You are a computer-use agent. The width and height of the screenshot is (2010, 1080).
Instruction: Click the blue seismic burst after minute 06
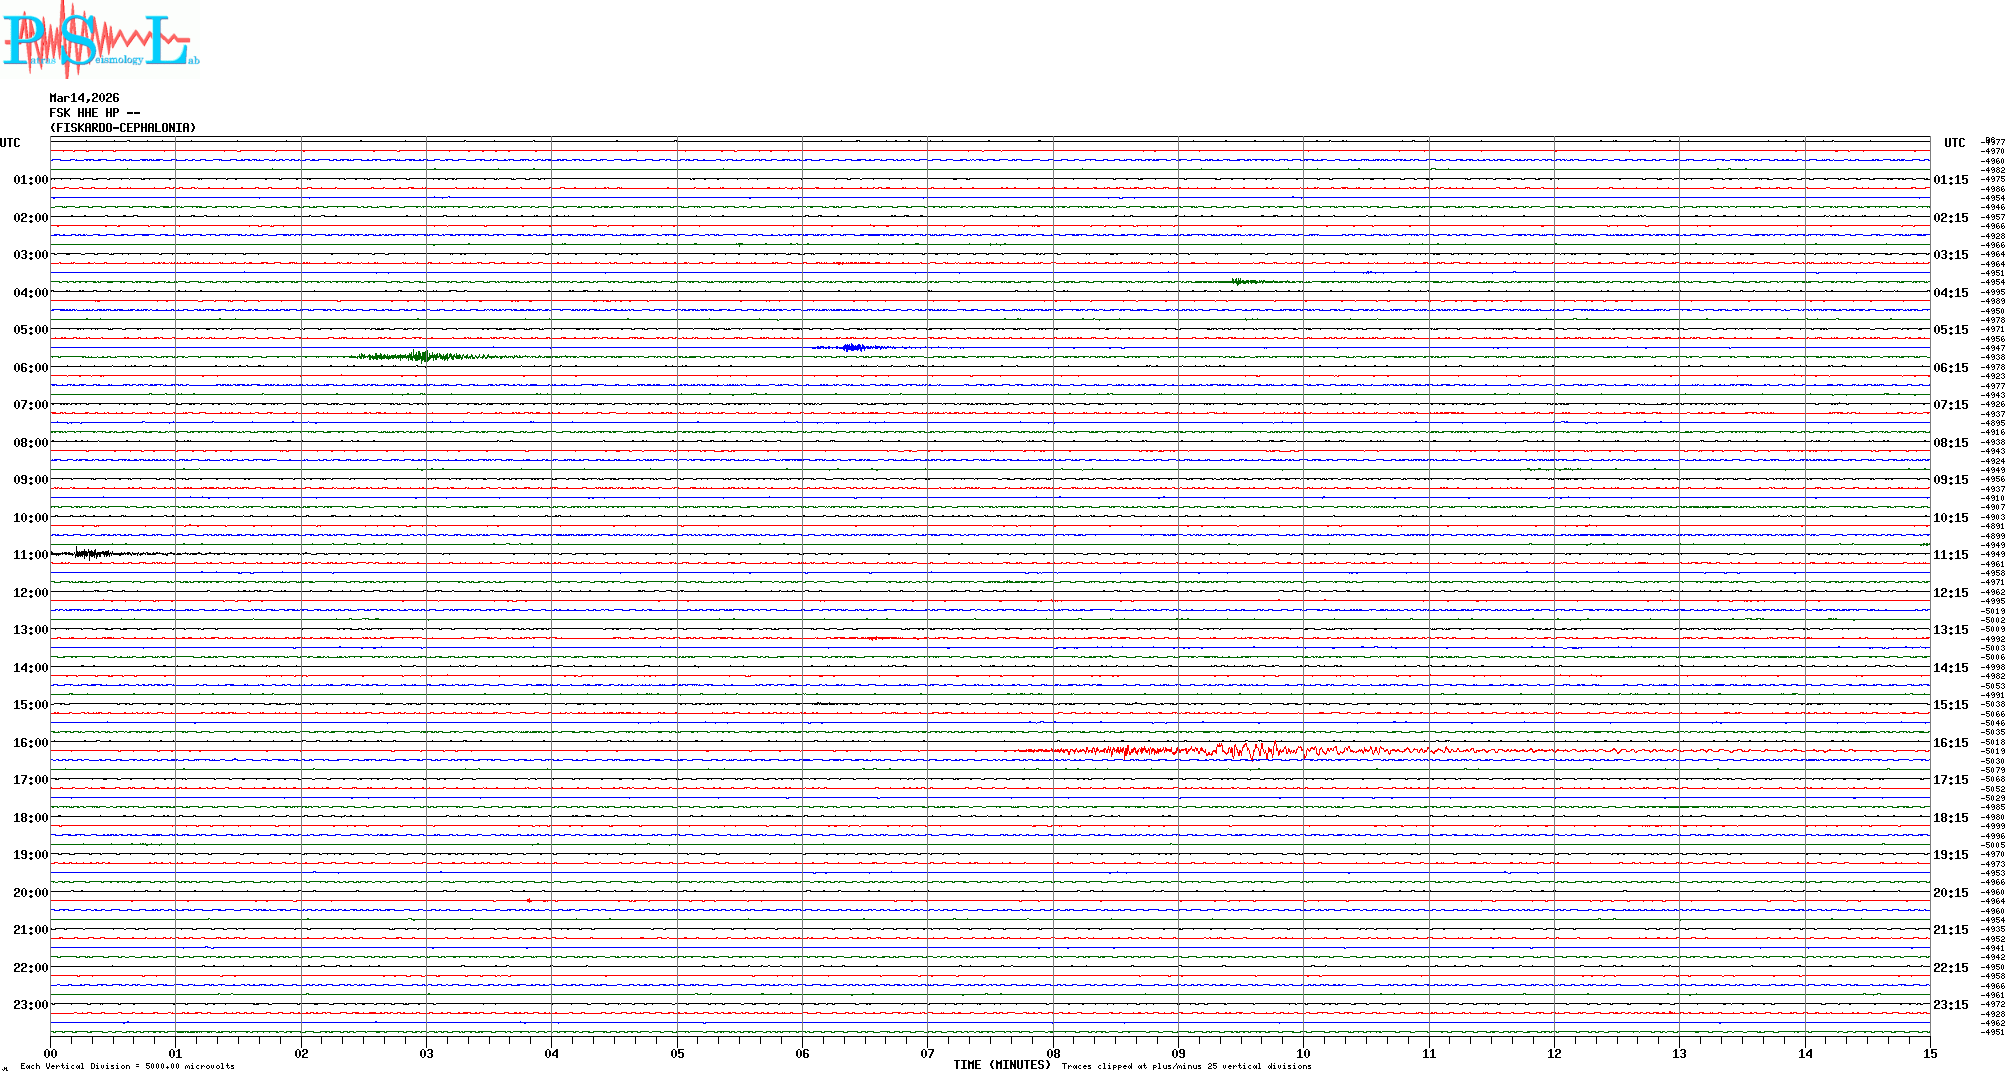[853, 347]
